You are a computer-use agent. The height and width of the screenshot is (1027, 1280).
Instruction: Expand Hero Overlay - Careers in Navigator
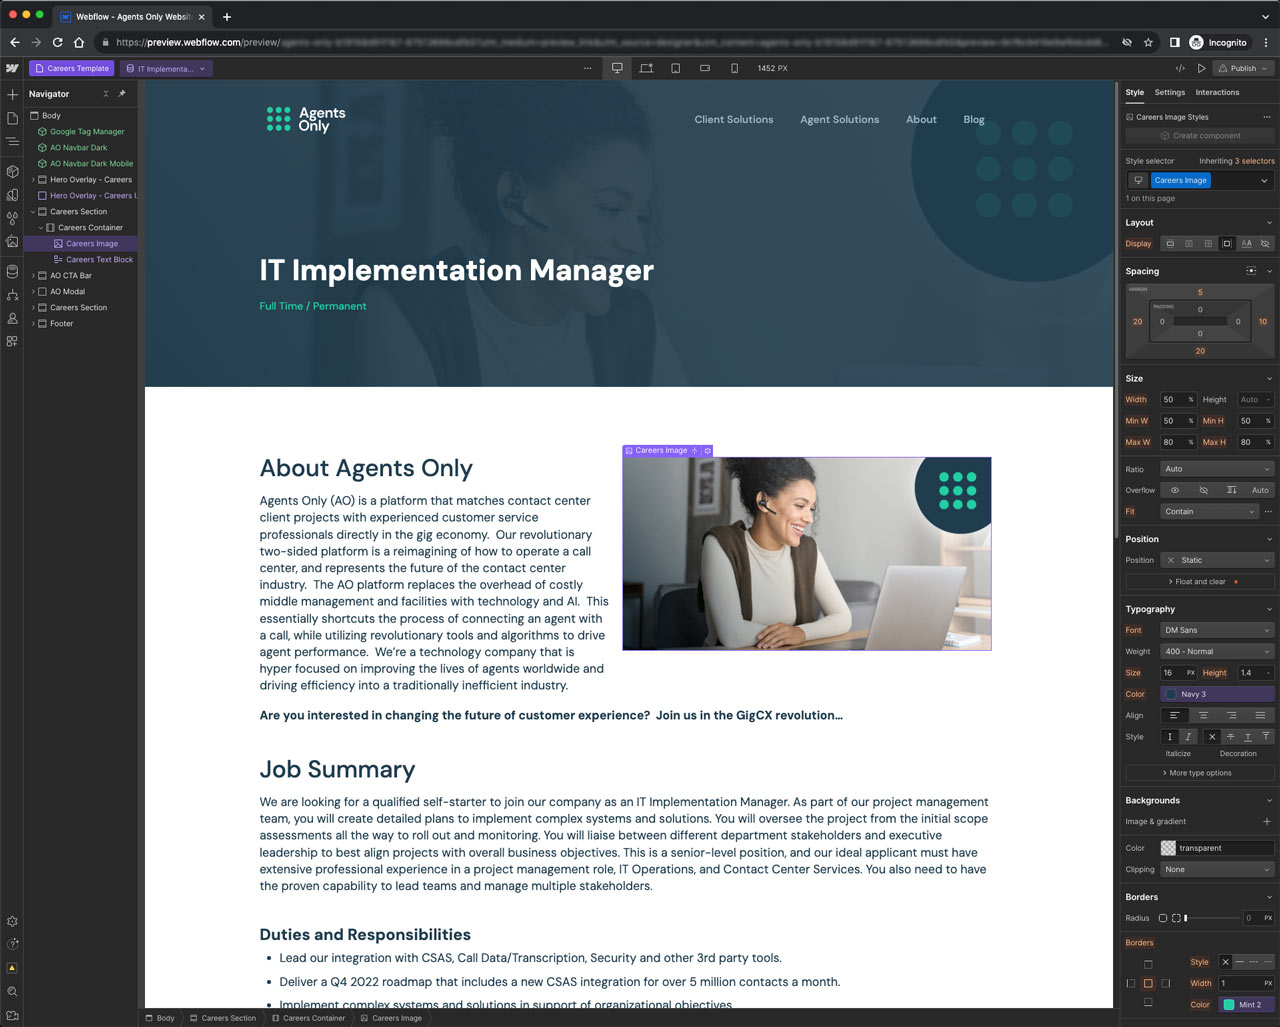click(33, 180)
